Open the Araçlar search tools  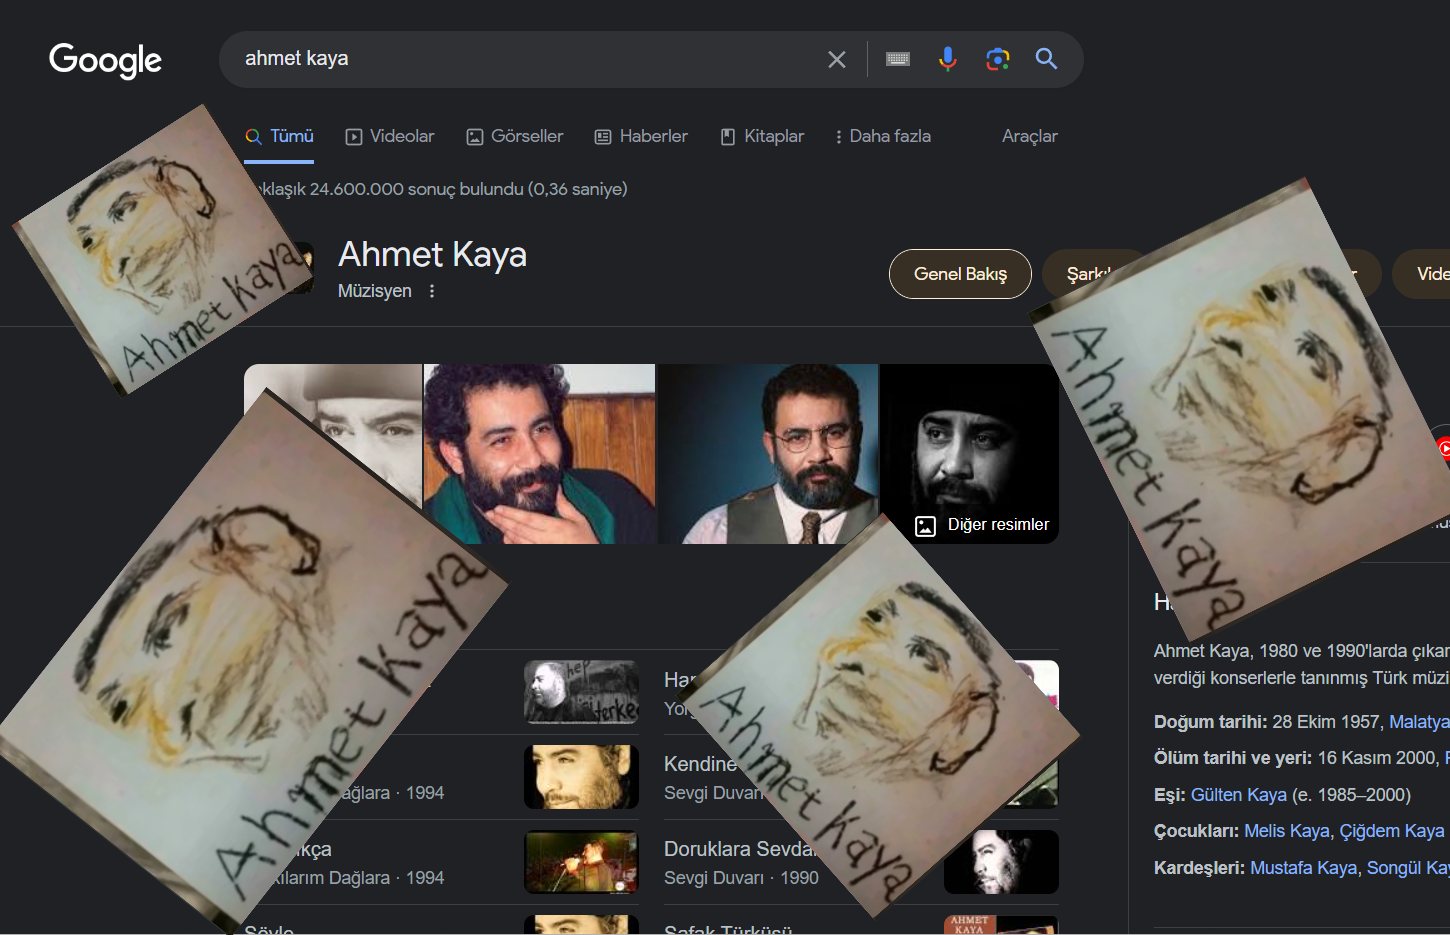(x=1030, y=136)
